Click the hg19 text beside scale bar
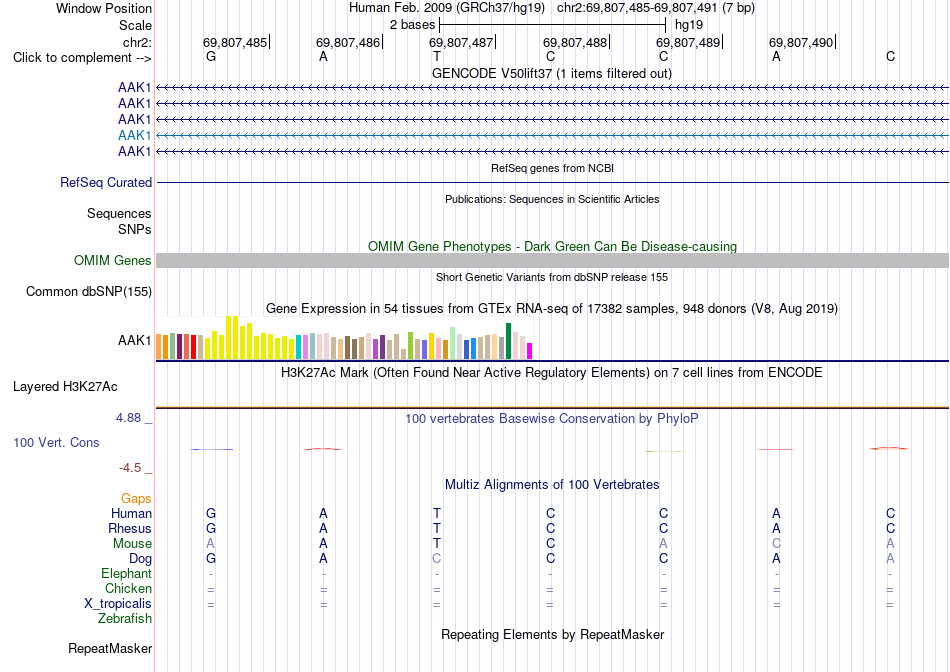Image resolution: width=950 pixels, height=672 pixels. tap(689, 25)
